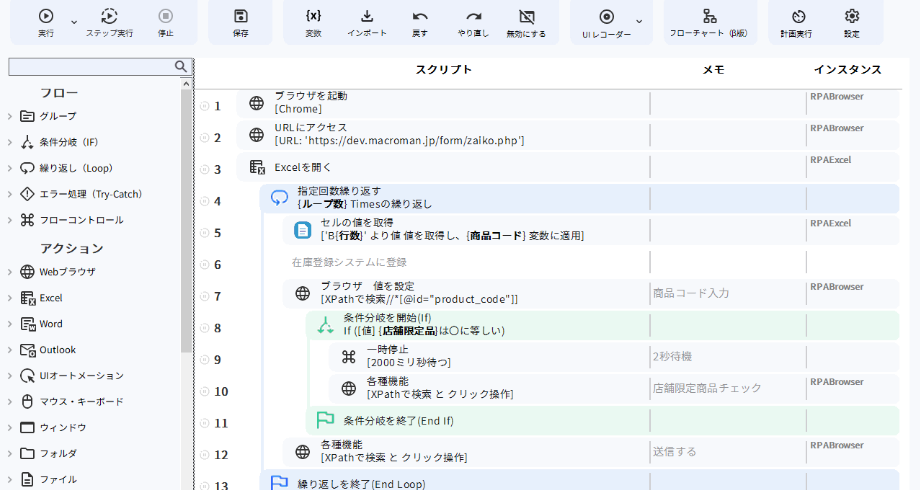
Task: Click the 戻す undo arrow
Action: pyautogui.click(x=420, y=16)
